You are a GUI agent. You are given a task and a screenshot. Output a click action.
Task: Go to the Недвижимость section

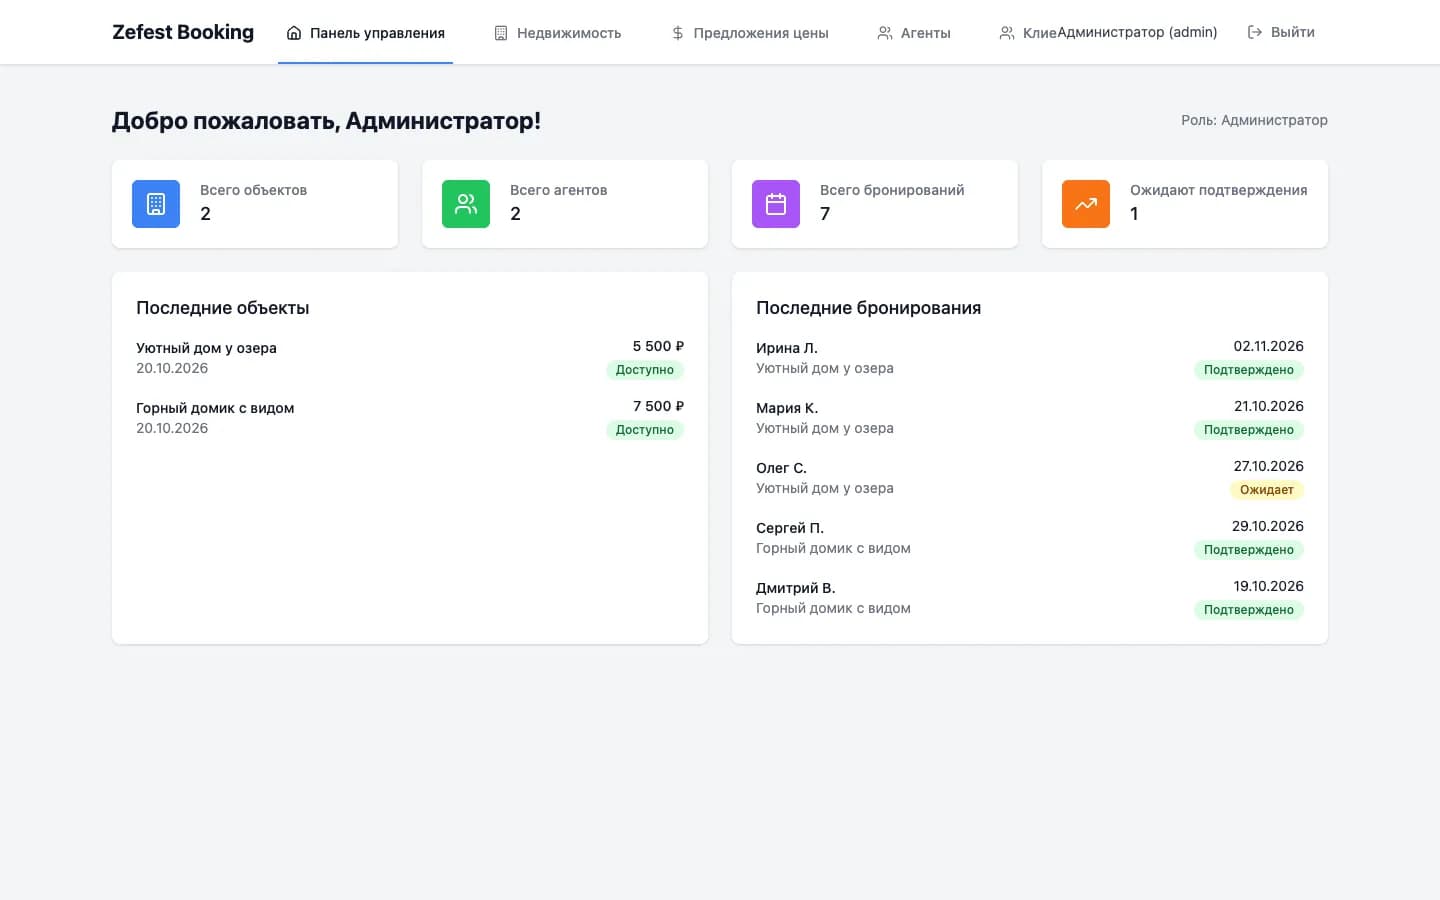point(557,33)
